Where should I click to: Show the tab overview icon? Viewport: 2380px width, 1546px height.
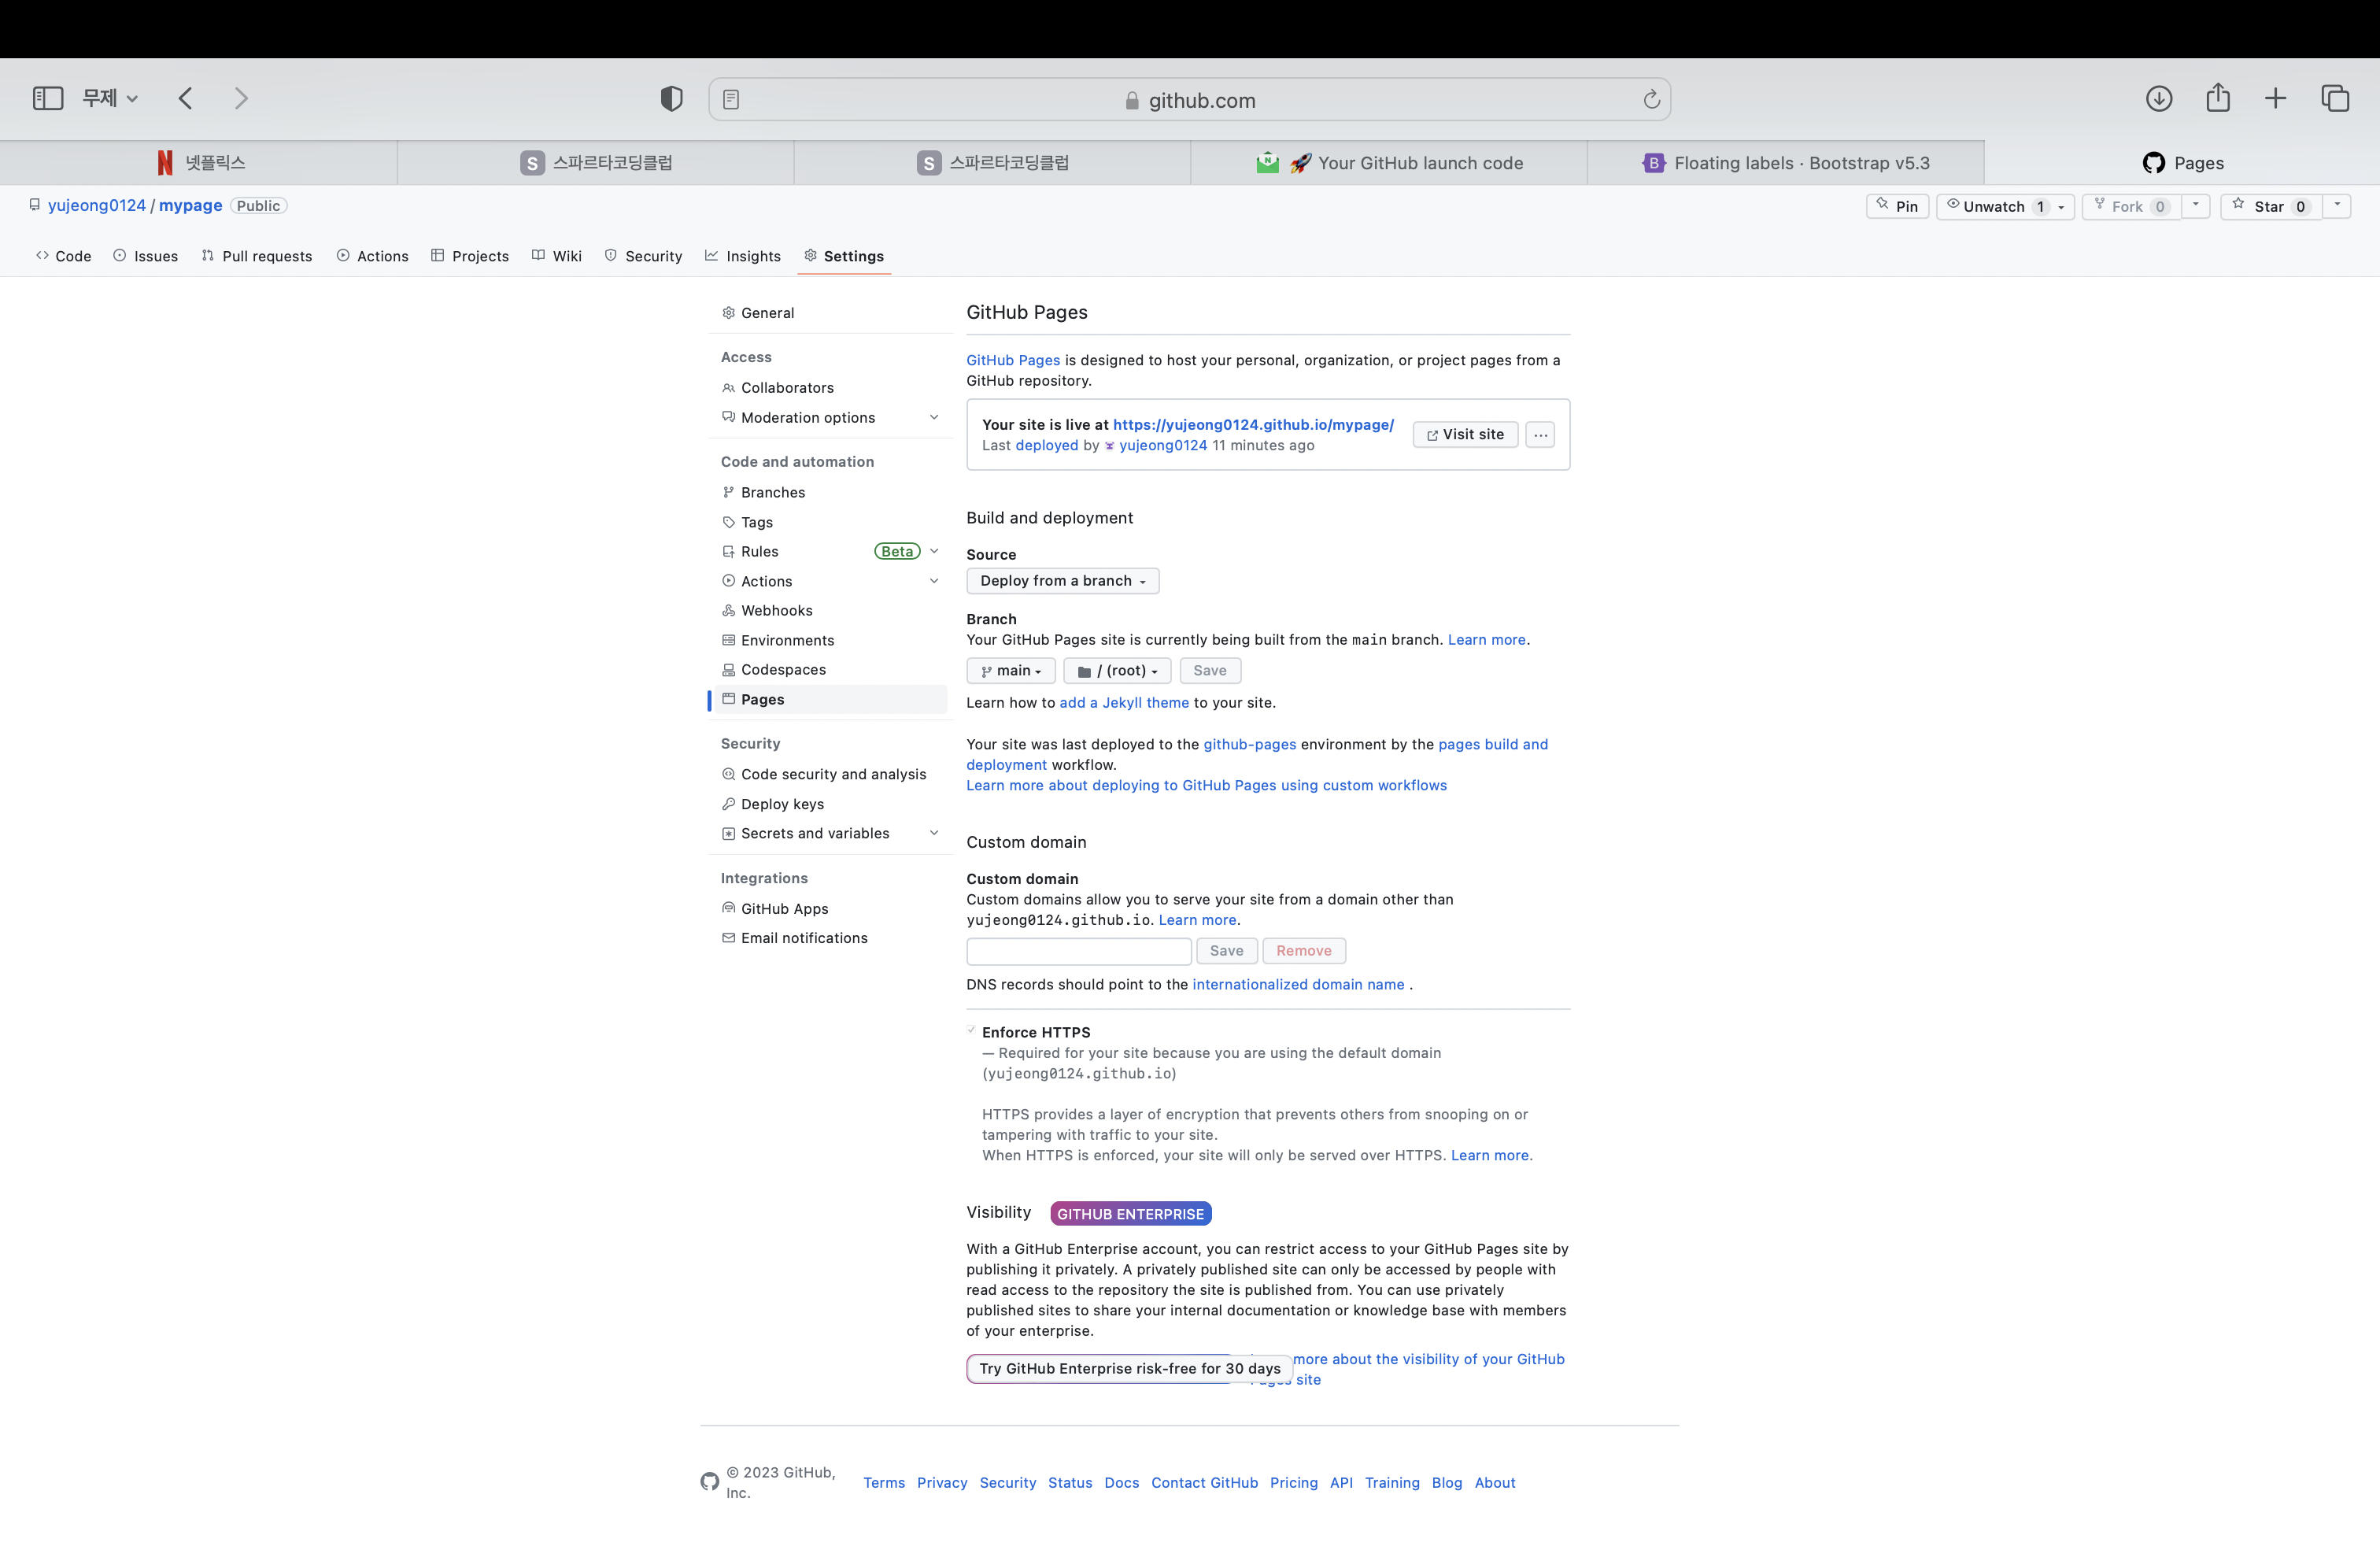click(2335, 98)
